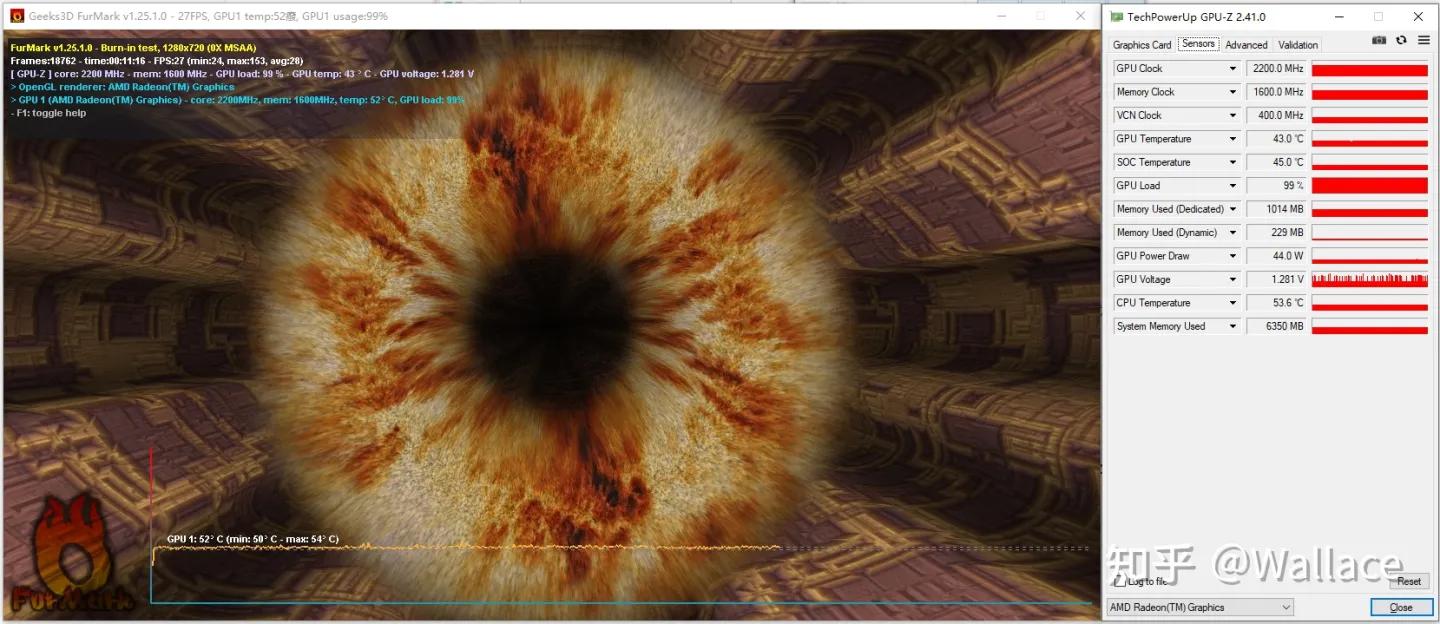
Task: Expand the GPU Clock sensor dropdown
Action: coord(1233,69)
